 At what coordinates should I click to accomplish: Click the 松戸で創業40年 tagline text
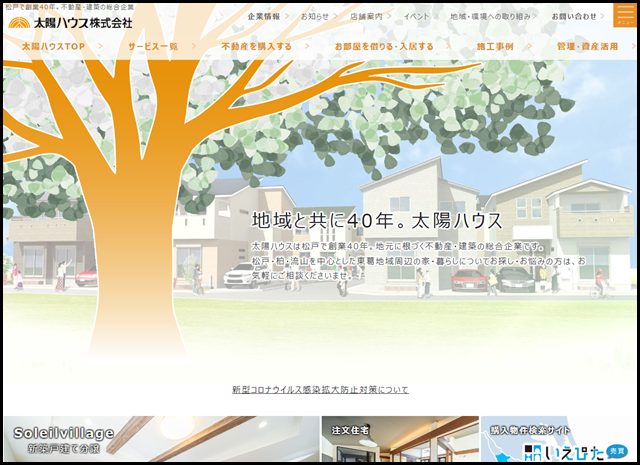pyautogui.click(x=69, y=7)
